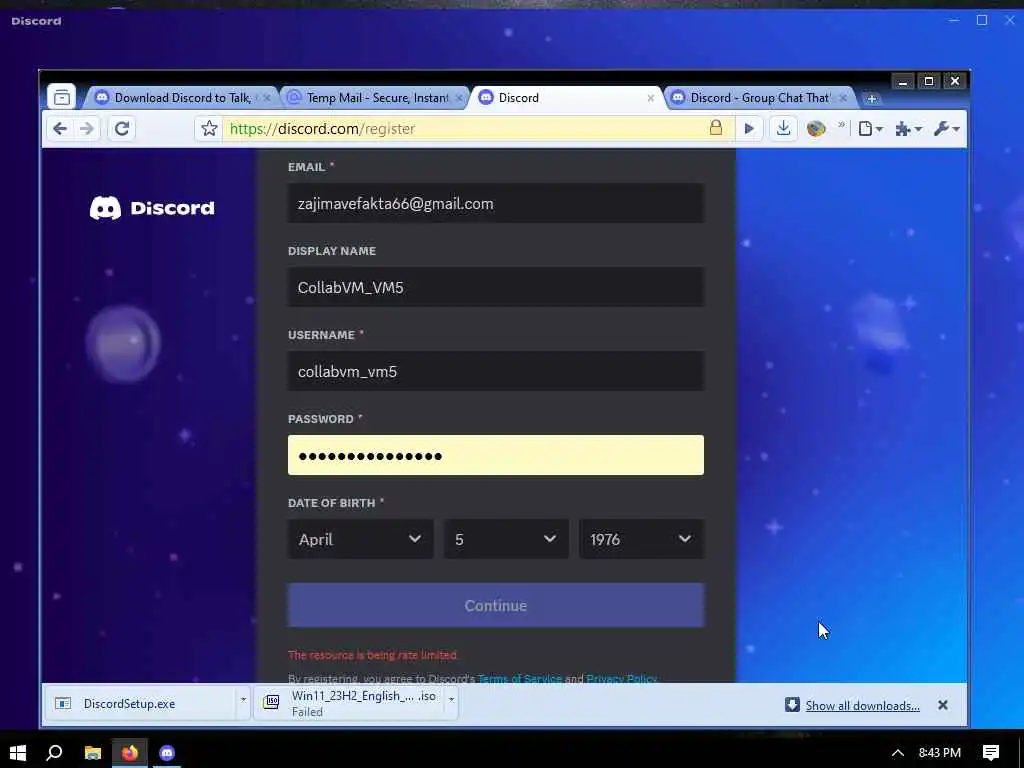This screenshot has width=1024, height=768.
Task: Click the address bar URL field
Action: tap(465, 129)
